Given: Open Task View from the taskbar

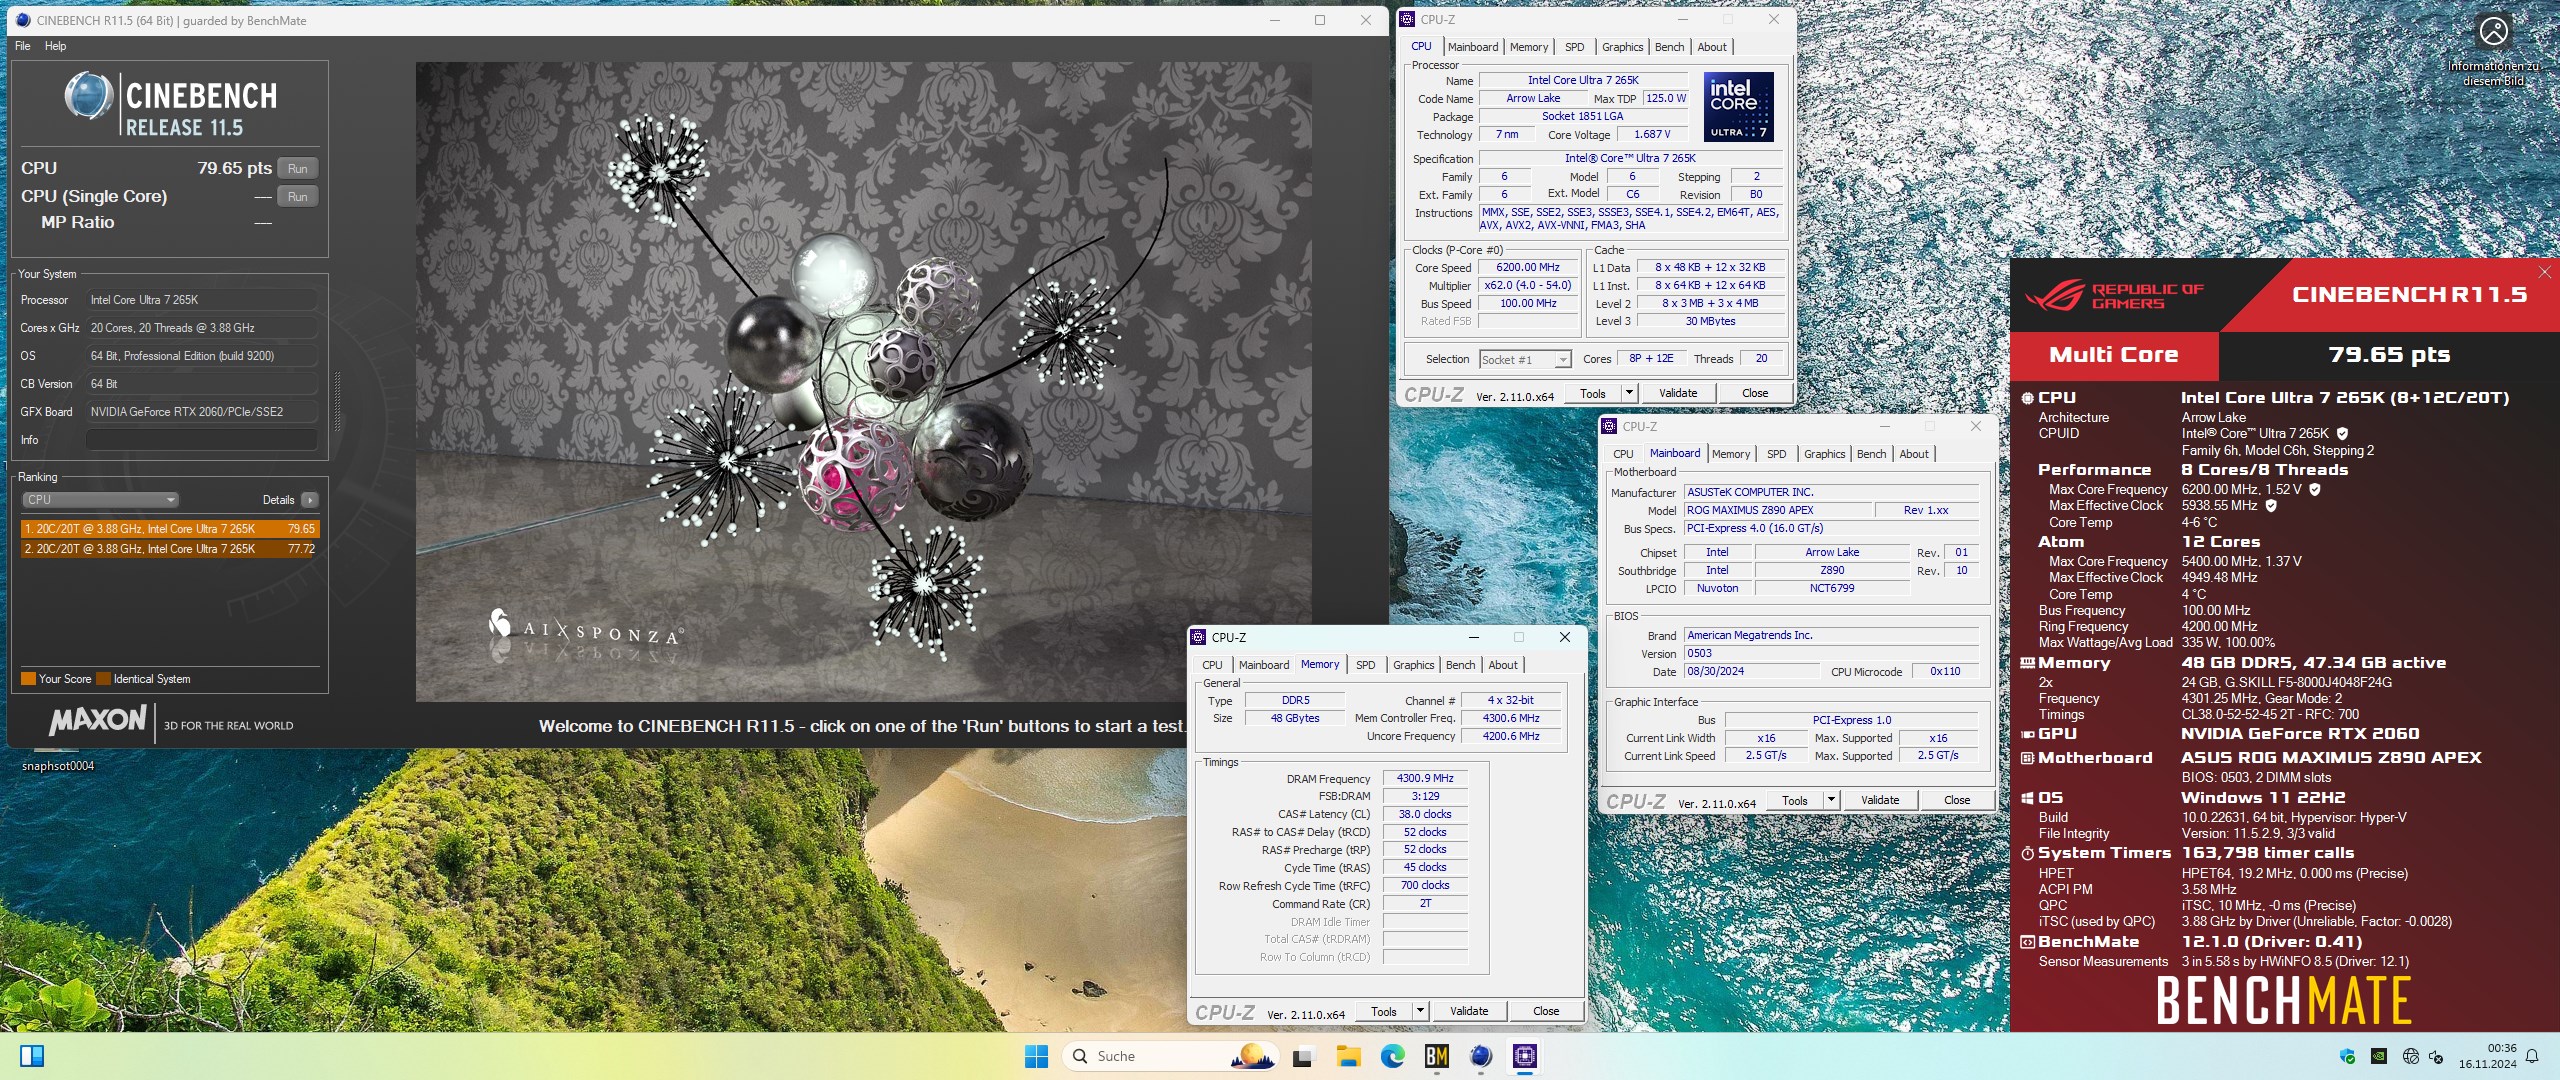Looking at the screenshot, I should click(1302, 1056).
